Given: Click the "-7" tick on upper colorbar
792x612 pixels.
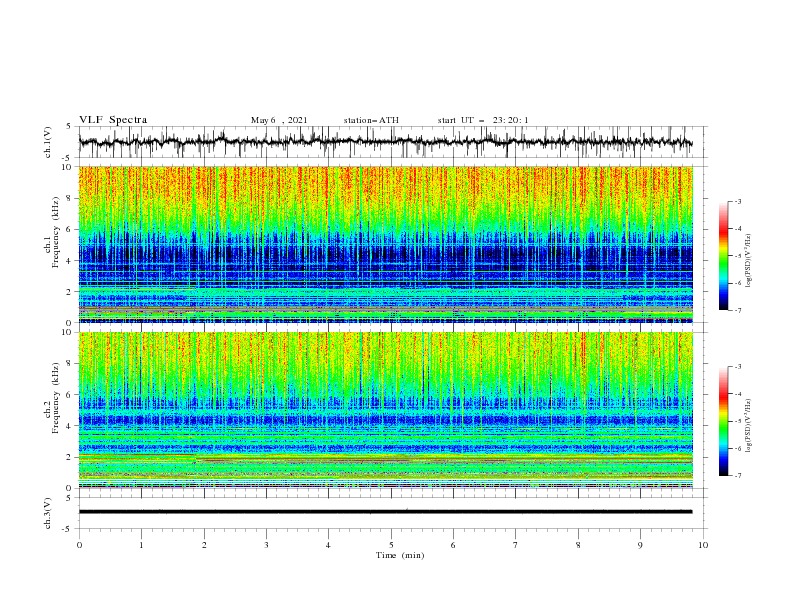Looking at the screenshot, I should [x=737, y=310].
